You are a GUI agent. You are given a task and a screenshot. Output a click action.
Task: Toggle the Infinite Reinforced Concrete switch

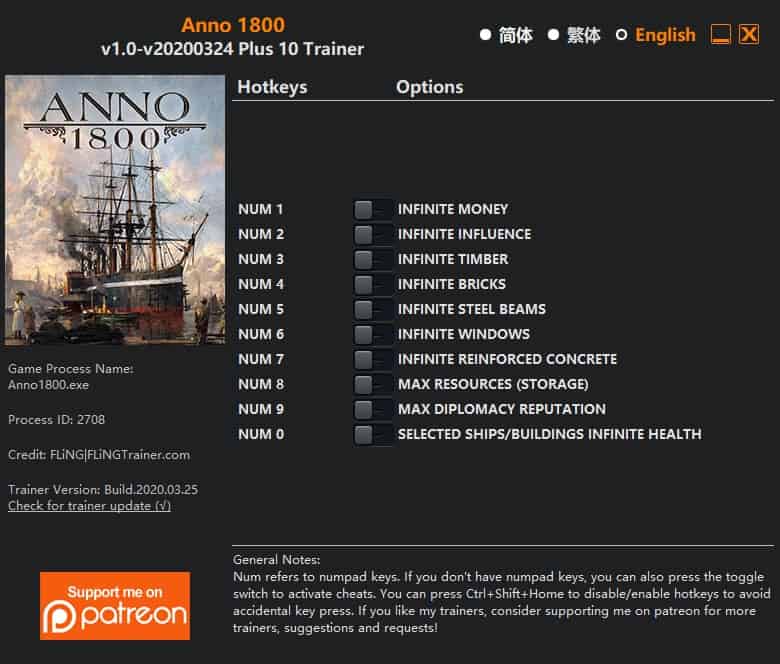point(373,359)
